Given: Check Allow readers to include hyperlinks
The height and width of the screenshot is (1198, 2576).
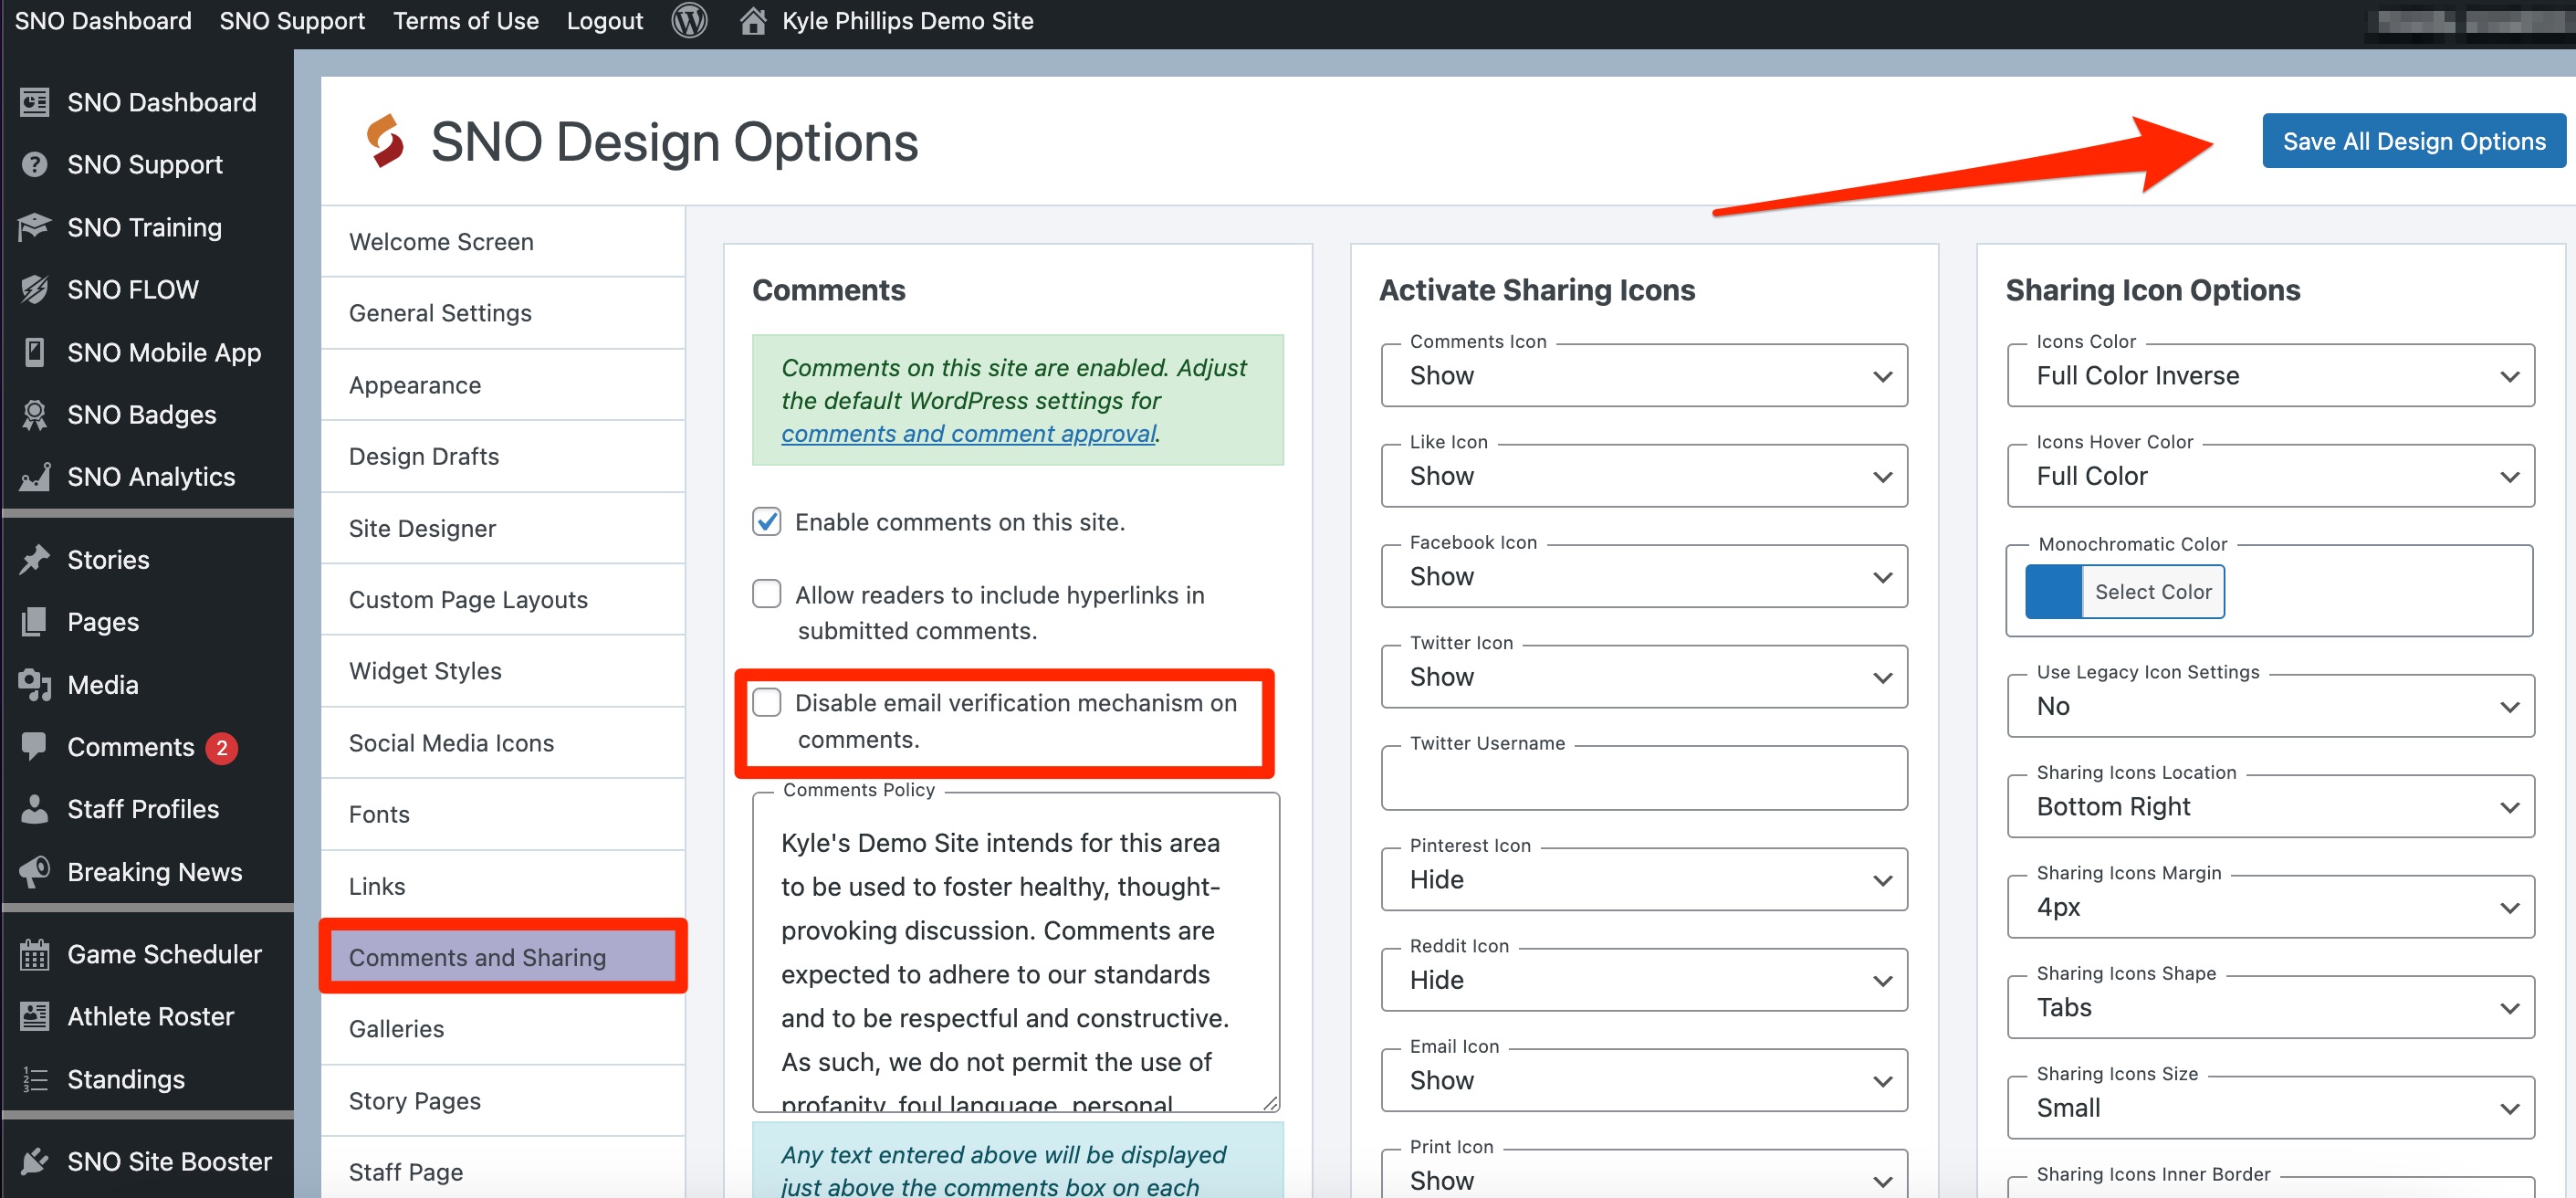Looking at the screenshot, I should click(x=766, y=593).
